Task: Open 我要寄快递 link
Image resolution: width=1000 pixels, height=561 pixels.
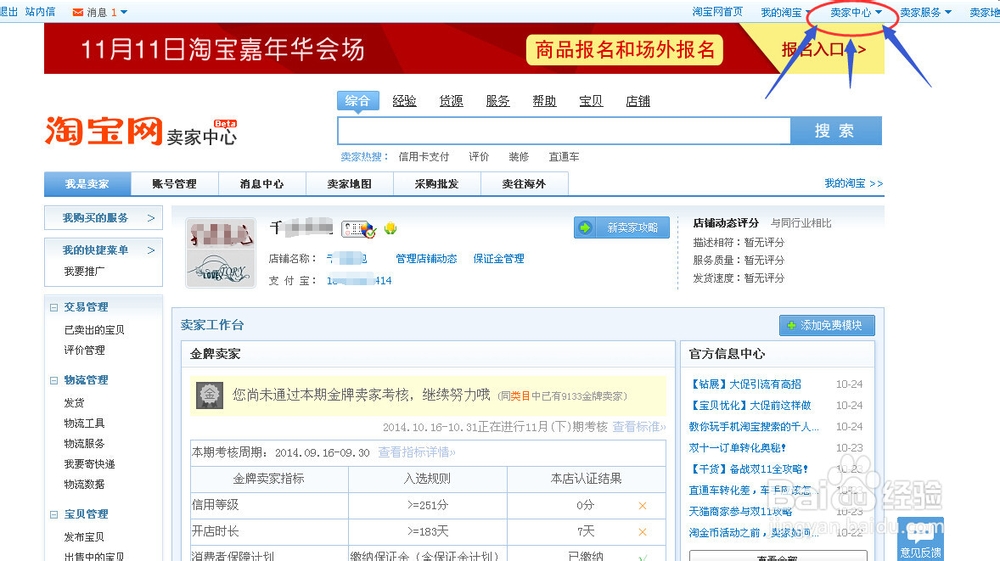Action: [x=89, y=464]
